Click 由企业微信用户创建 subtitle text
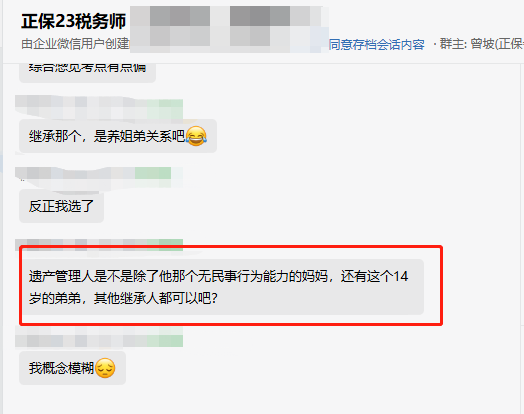This screenshot has height=414, width=524. 76,44
